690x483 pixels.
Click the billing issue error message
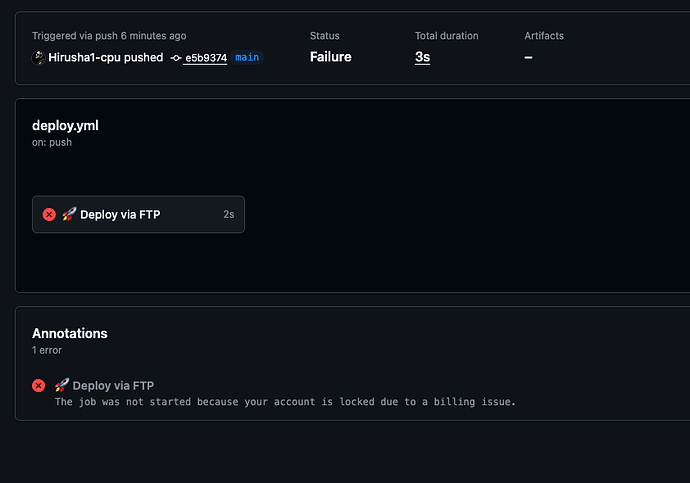click(x=285, y=402)
